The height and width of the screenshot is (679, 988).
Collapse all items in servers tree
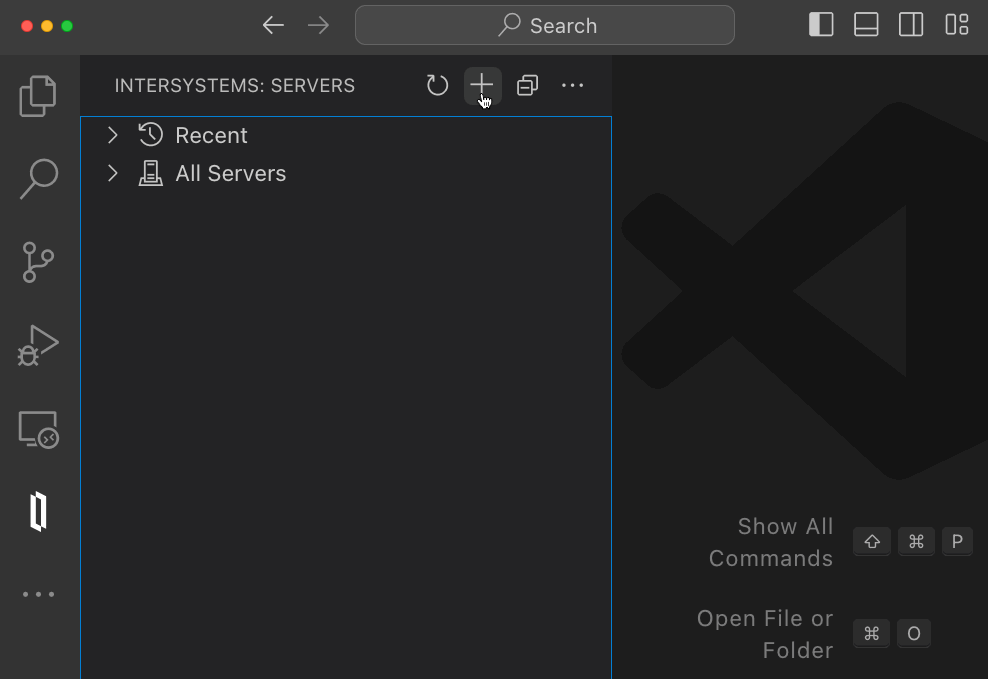pos(527,85)
